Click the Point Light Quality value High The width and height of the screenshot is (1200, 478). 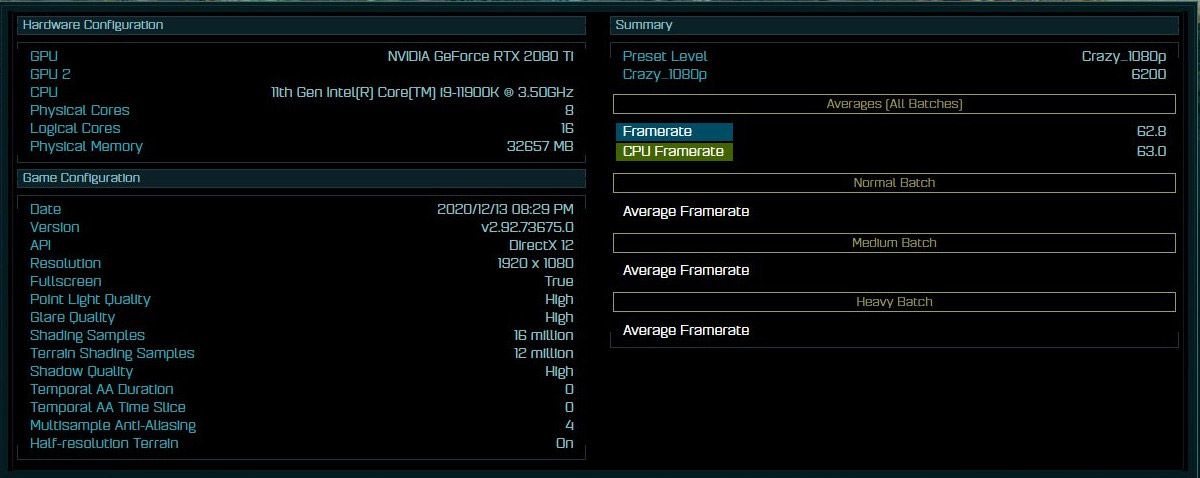[559, 299]
